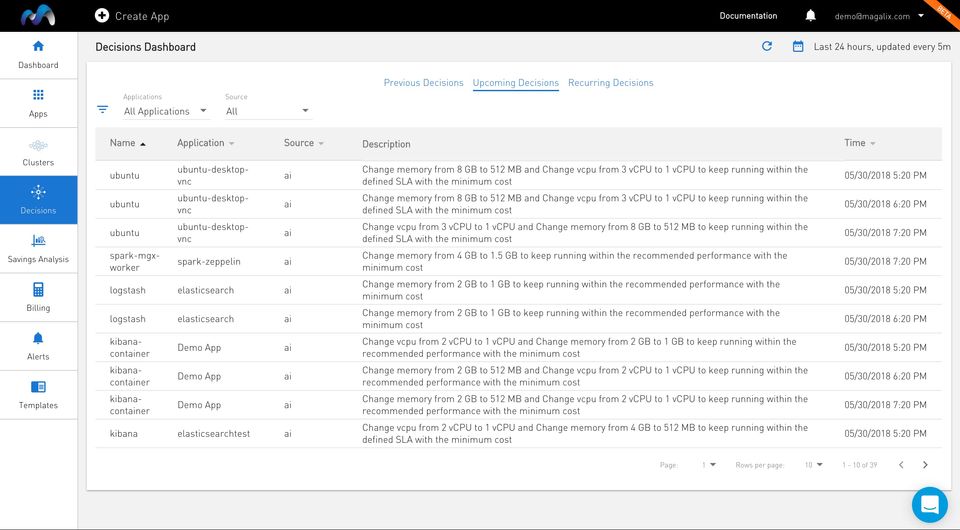Viewport: 960px width, 530px height.
Task: Change the rows per page dropdown
Action: [814, 465]
